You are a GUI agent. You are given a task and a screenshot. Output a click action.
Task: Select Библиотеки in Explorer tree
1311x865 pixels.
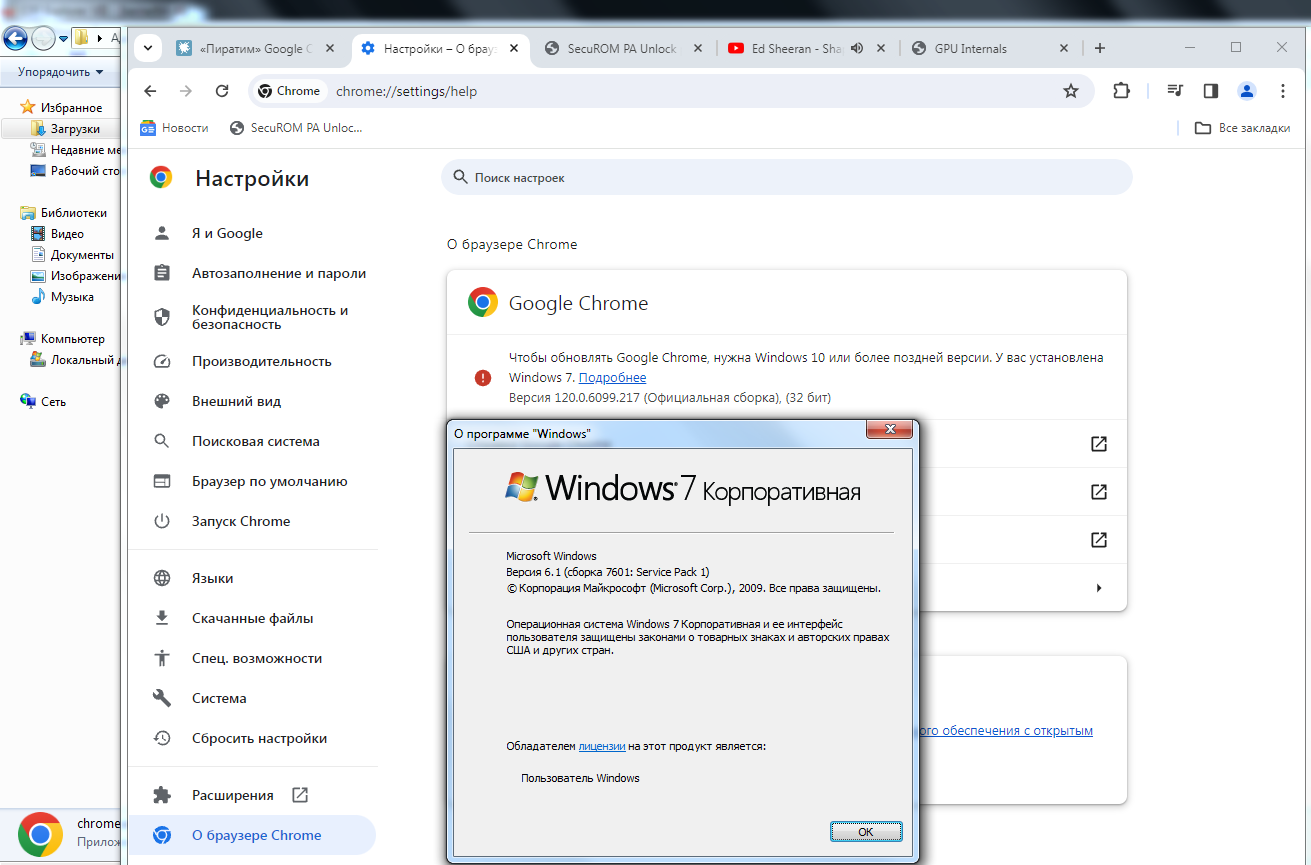click(73, 212)
